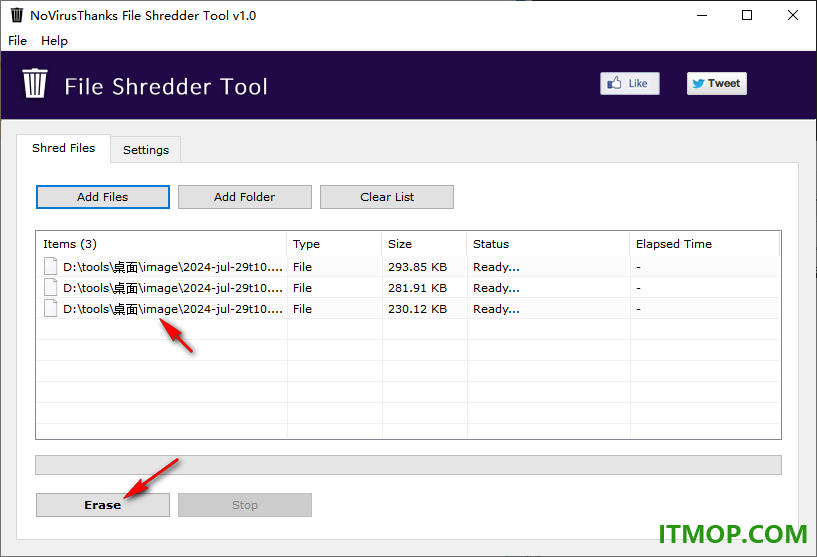817x557 pixels.
Task: Click the 281.91 KB size cell
Action: point(417,288)
